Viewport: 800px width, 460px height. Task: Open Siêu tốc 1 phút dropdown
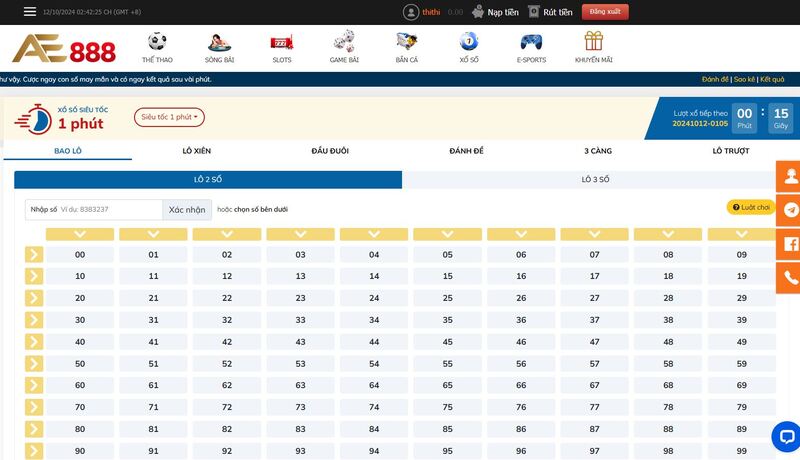(169, 117)
